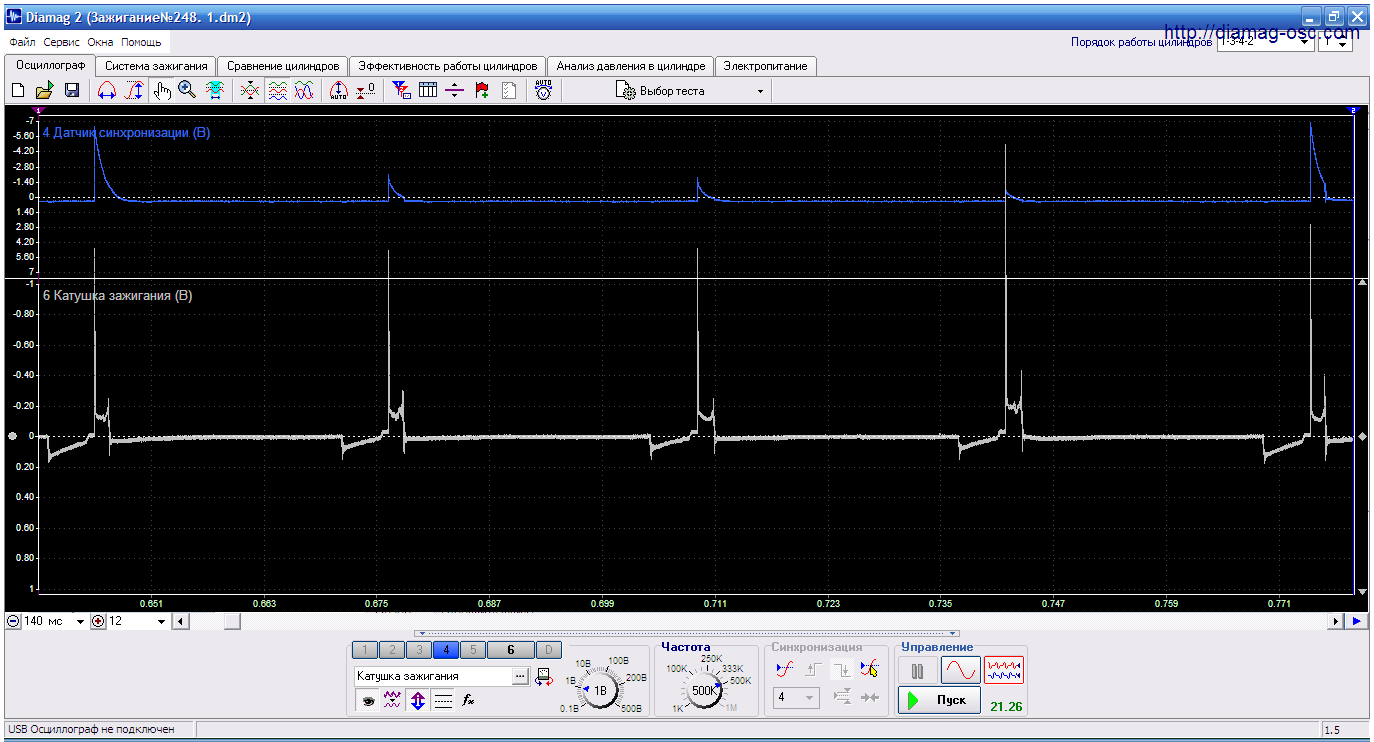This screenshot has width=1374, height=742.
Task: Click the purple waveform filter icon
Action: 392,701
